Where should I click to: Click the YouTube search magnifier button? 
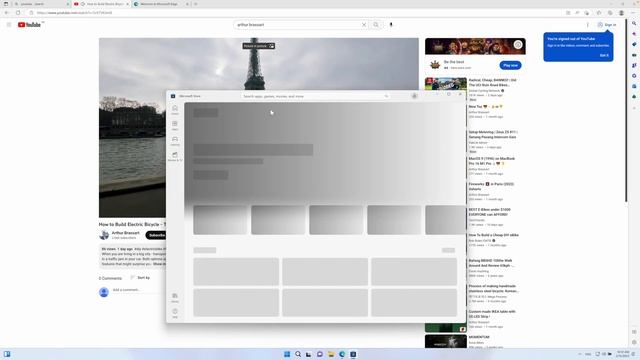tap(376, 25)
